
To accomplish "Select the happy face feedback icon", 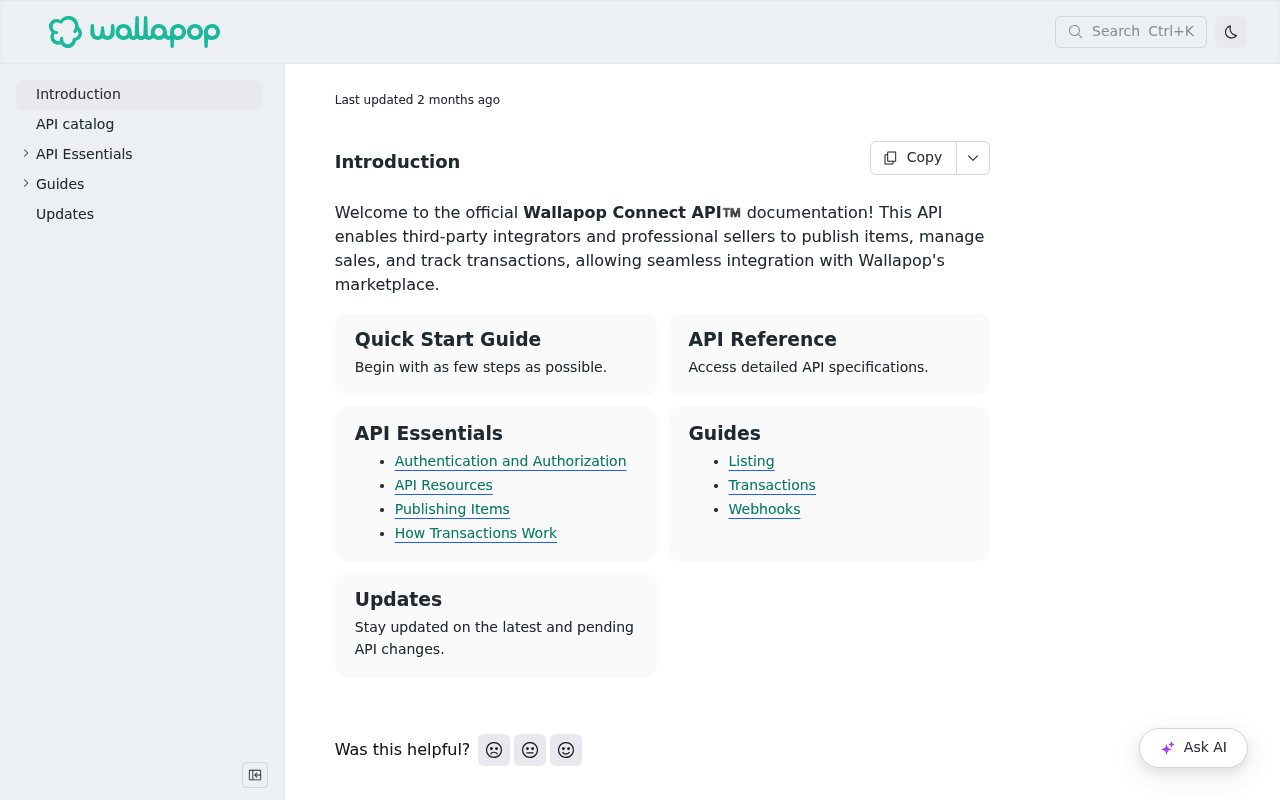I will coord(566,750).
